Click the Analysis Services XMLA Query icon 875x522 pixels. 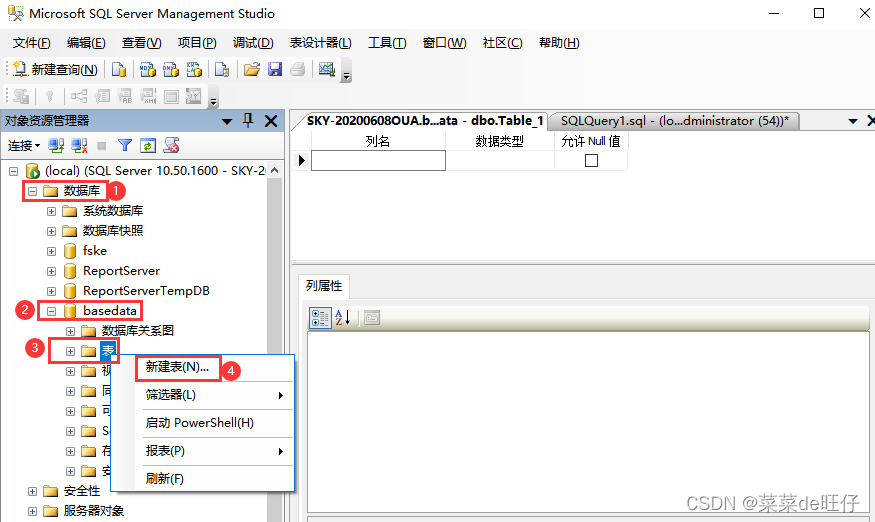pos(194,69)
